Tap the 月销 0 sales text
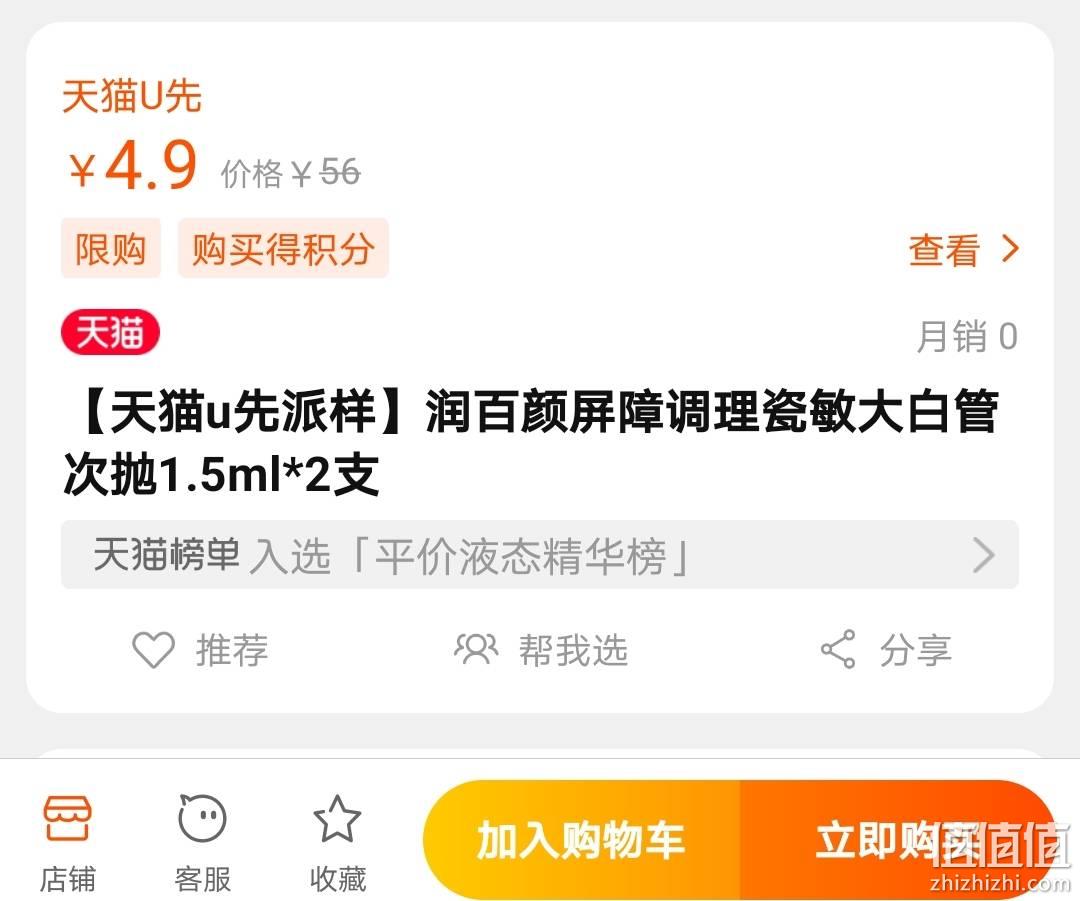1080x901 pixels. point(967,336)
